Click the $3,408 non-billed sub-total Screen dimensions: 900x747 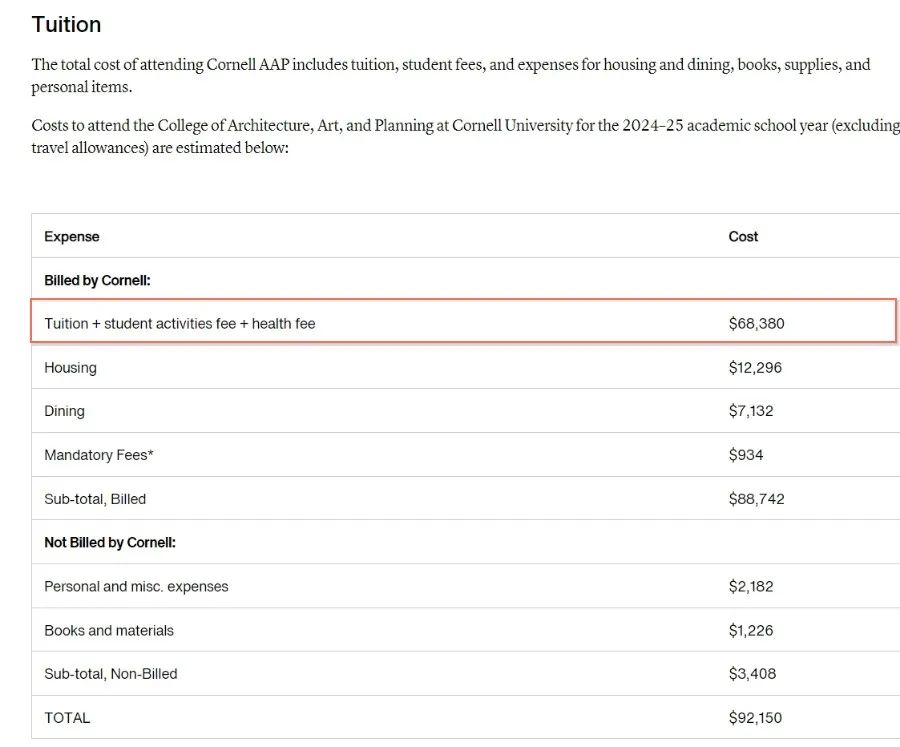[x=752, y=674]
